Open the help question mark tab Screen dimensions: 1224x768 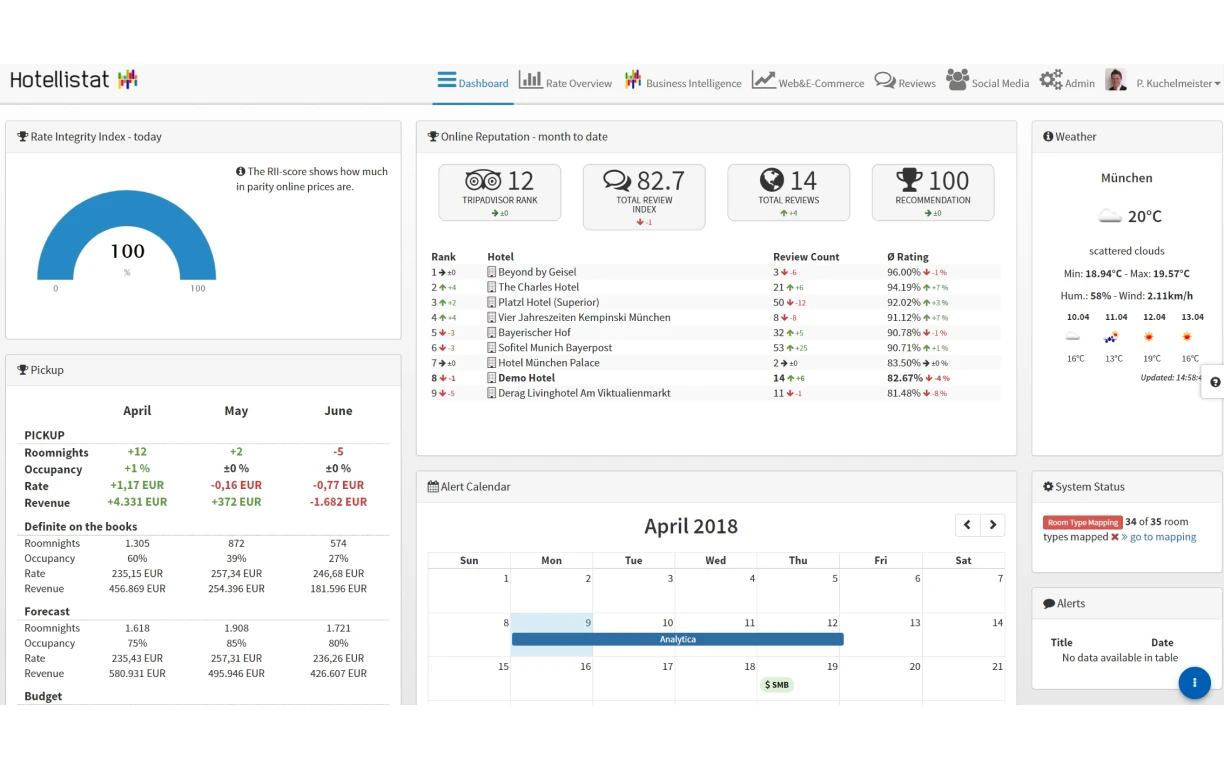tap(1214, 382)
